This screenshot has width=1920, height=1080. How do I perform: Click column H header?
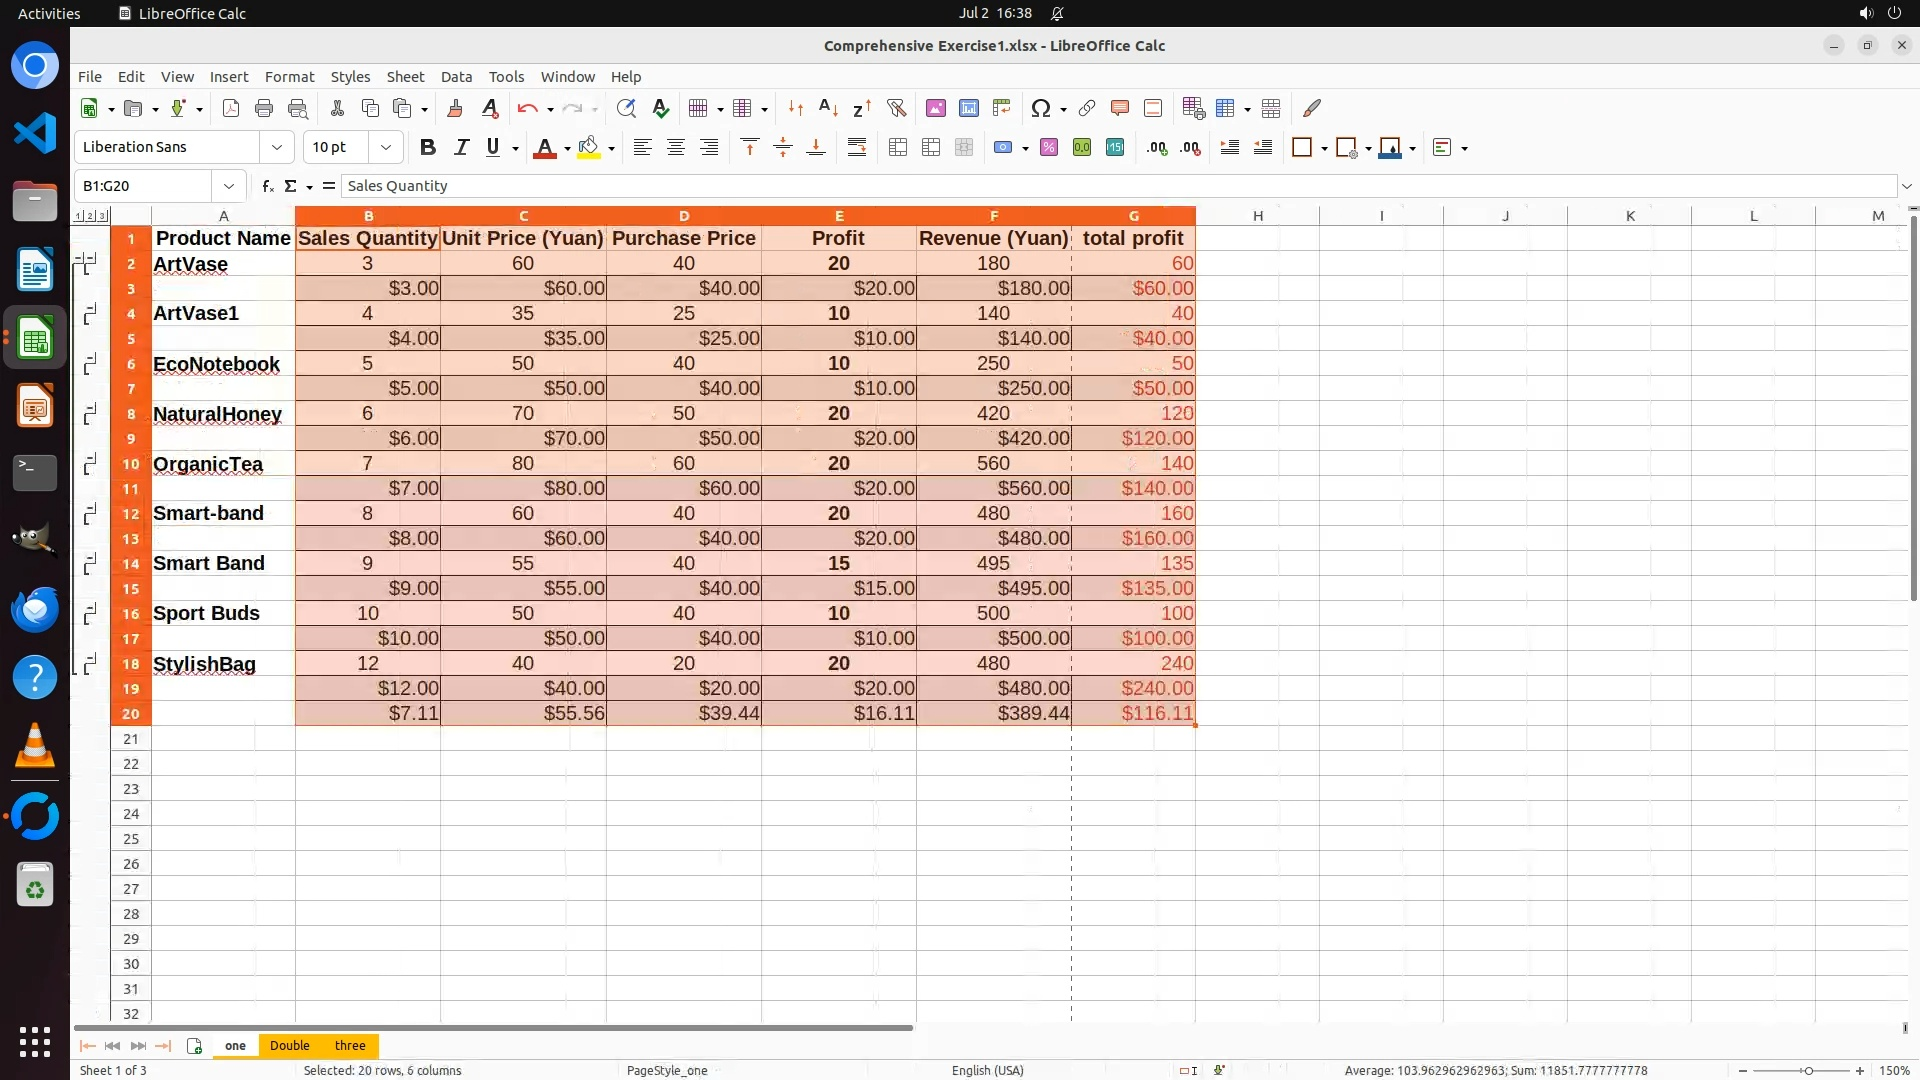click(1257, 216)
